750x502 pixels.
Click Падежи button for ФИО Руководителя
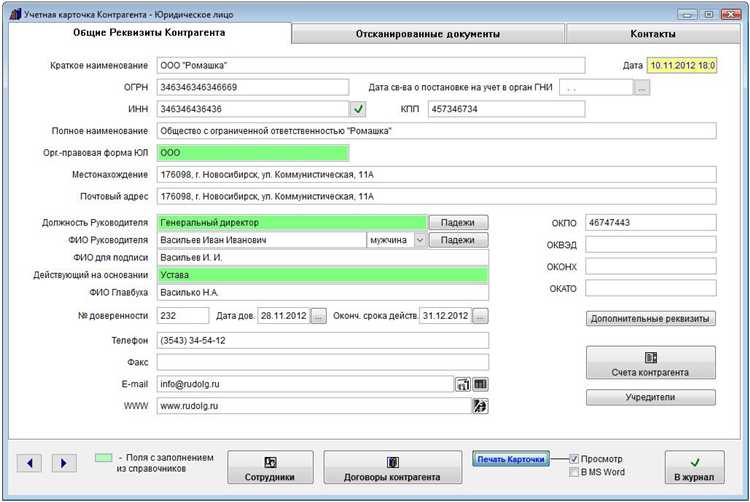click(x=458, y=240)
